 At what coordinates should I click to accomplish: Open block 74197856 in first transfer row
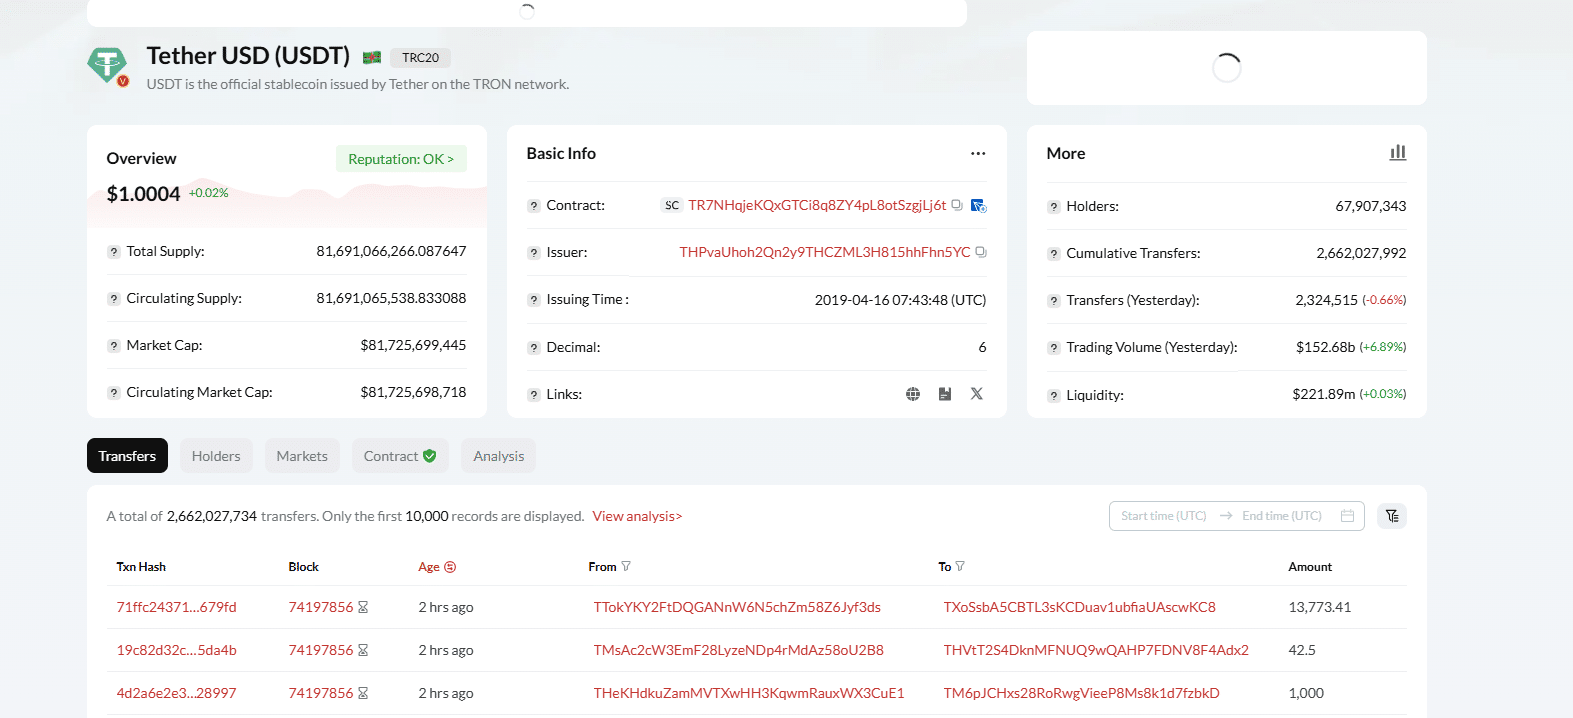(321, 607)
